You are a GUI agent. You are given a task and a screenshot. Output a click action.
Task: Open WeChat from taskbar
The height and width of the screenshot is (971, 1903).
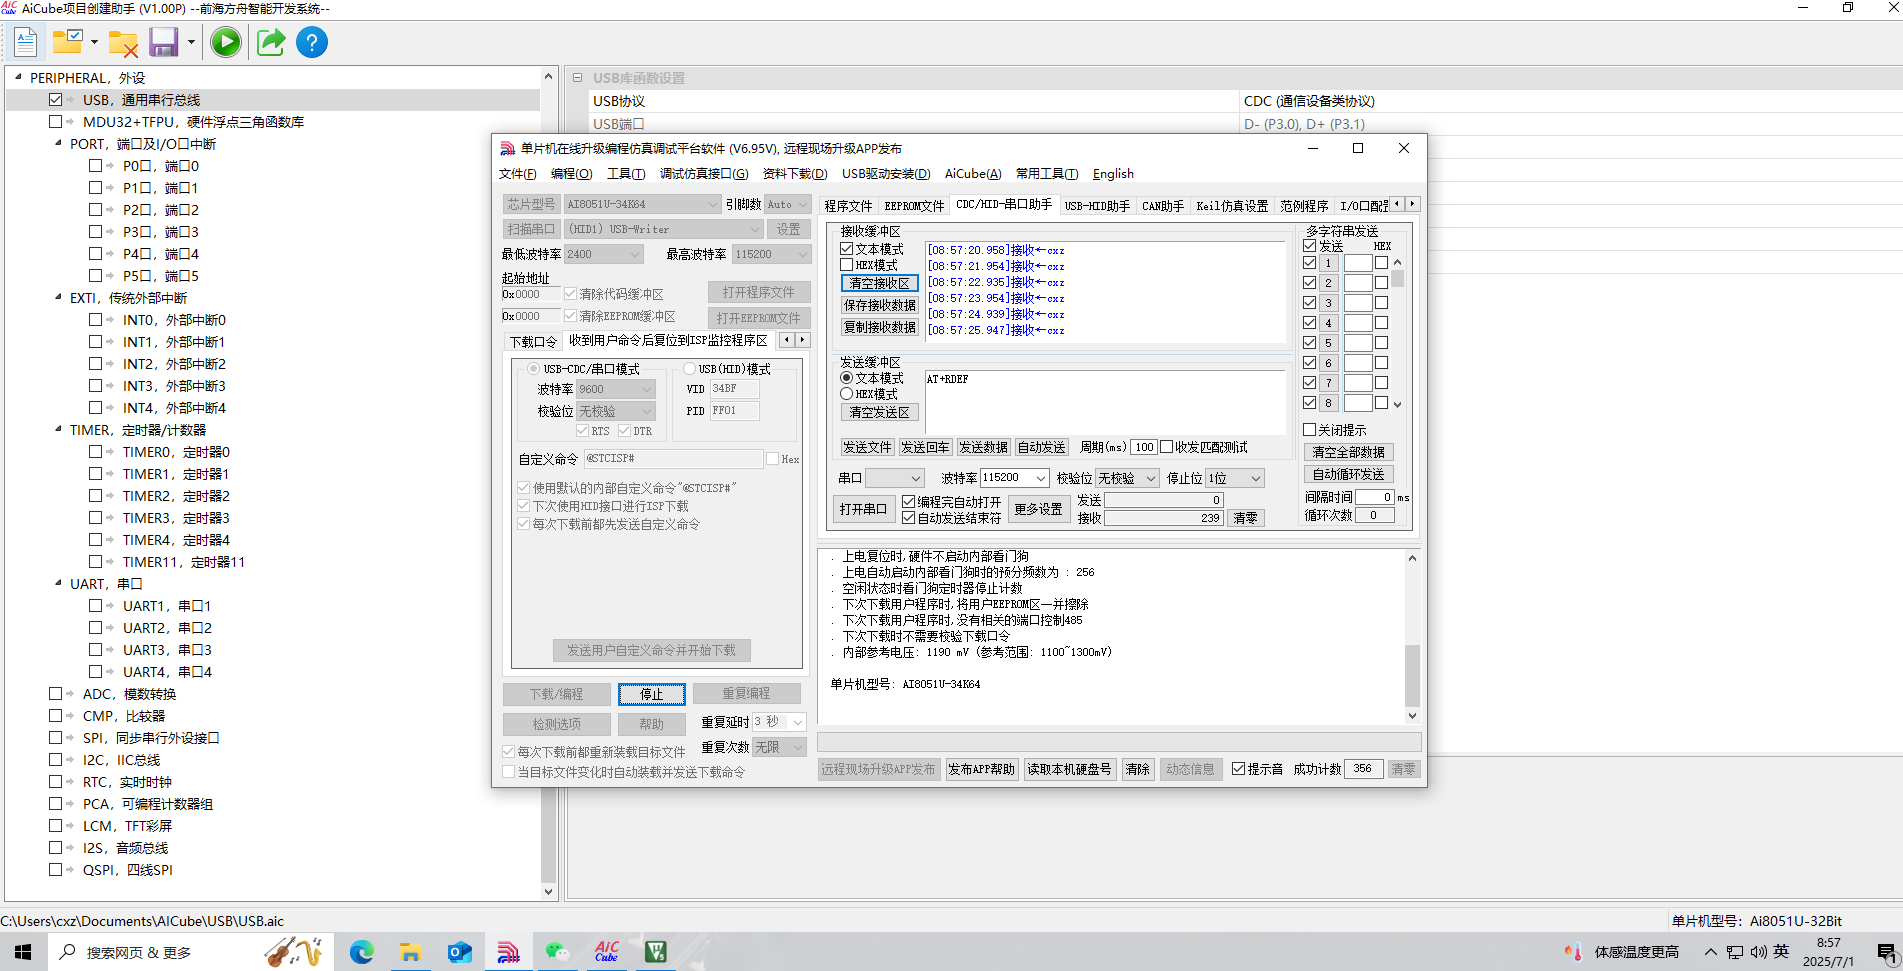[557, 952]
